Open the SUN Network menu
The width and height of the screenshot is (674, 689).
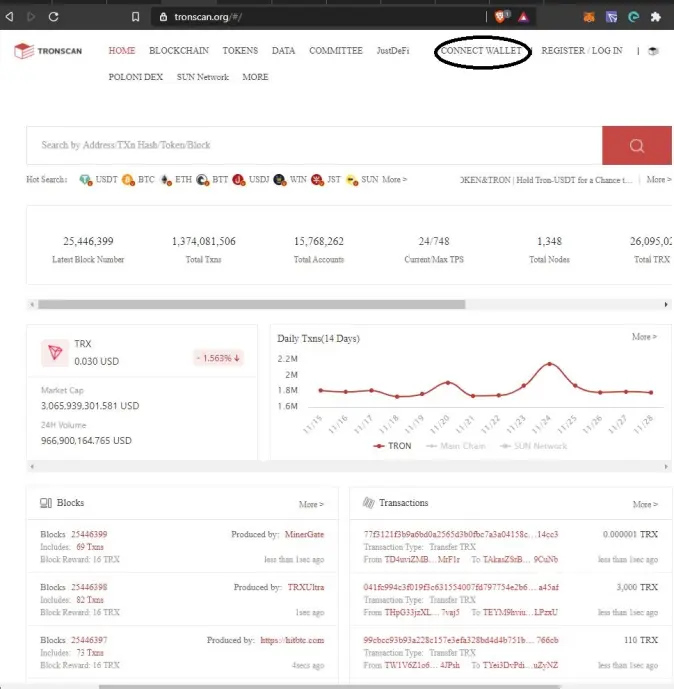203,77
